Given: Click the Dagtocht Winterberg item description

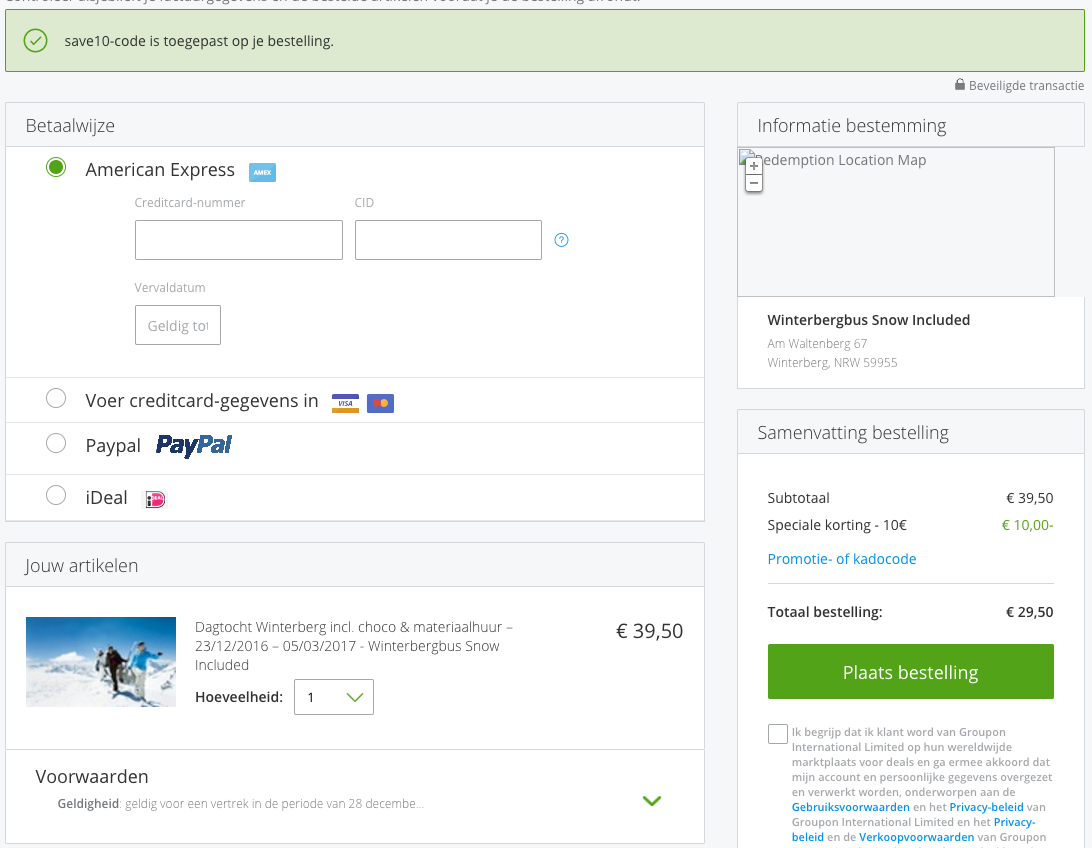Looking at the screenshot, I should pyautogui.click(x=354, y=646).
